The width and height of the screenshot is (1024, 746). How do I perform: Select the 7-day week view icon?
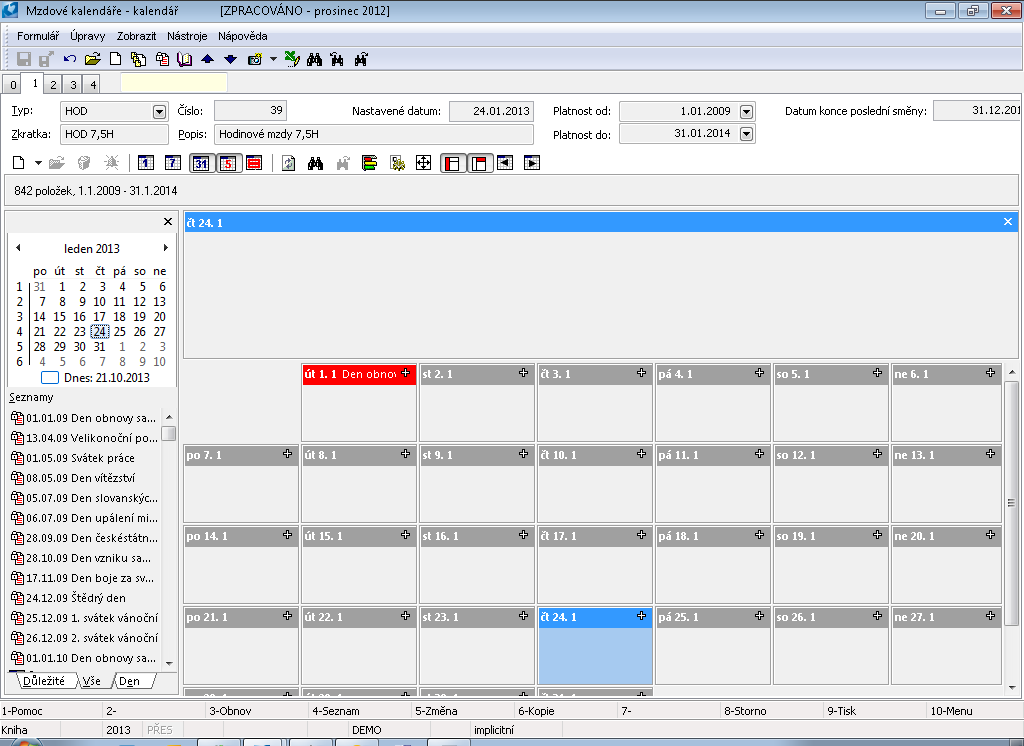pos(171,163)
